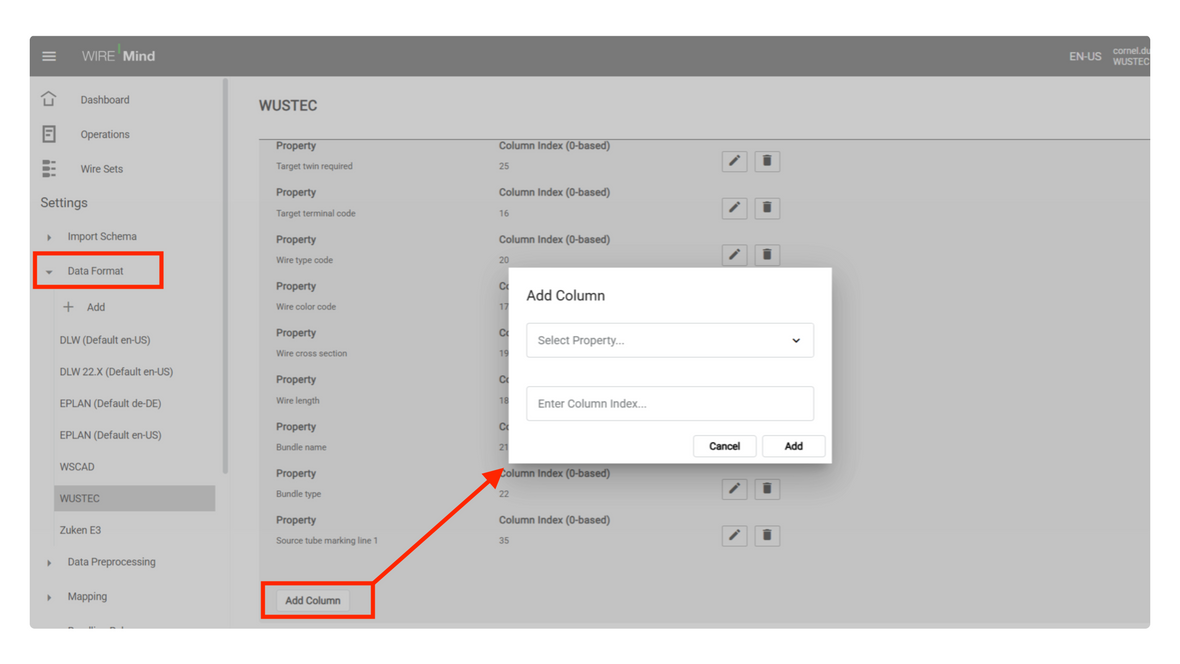1180x664 pixels.
Task: Select the DLW 22.X (Default en-US) format
Action: pyautogui.click(x=116, y=371)
